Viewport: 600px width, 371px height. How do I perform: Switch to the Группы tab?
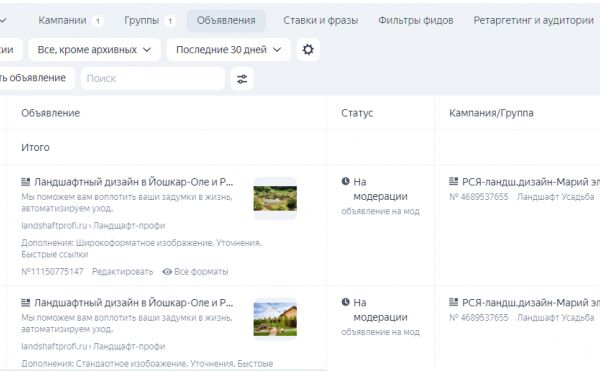coord(142,20)
